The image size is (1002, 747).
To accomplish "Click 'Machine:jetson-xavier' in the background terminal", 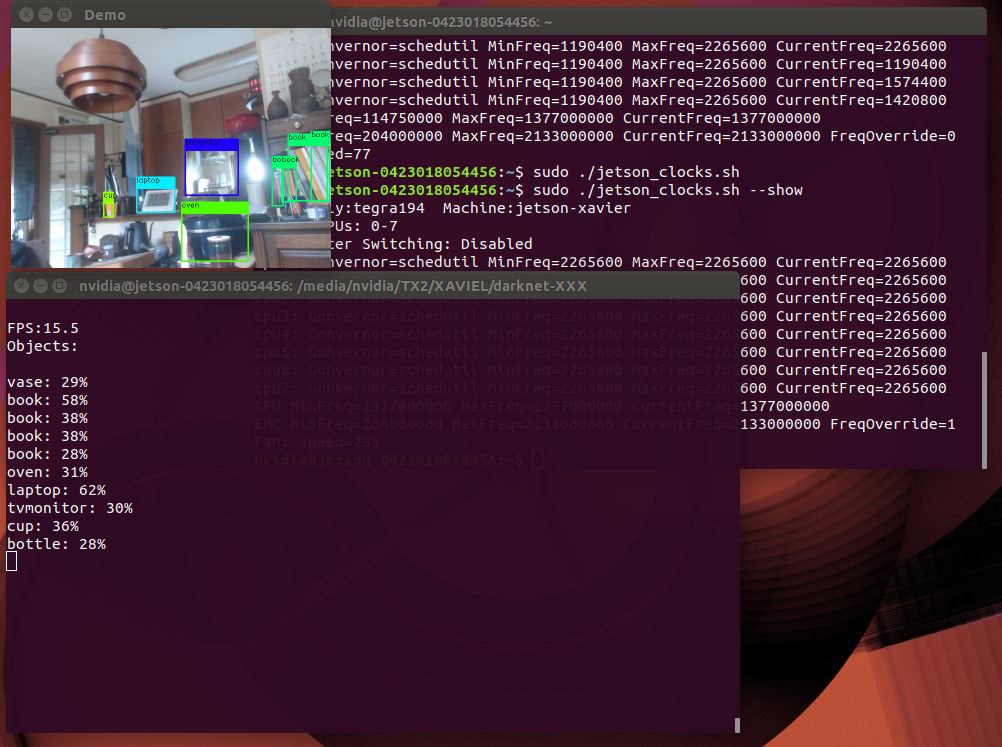I will 537,208.
